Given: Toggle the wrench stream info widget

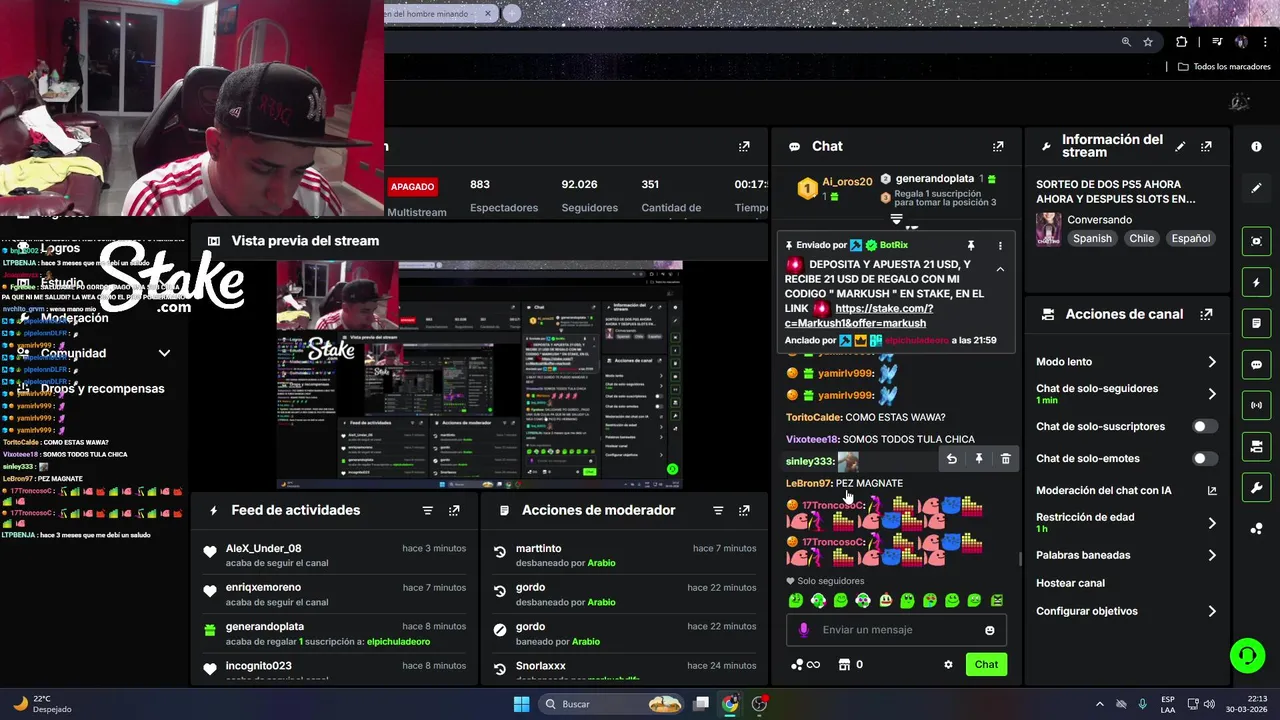Looking at the screenshot, I should (x=1256, y=487).
